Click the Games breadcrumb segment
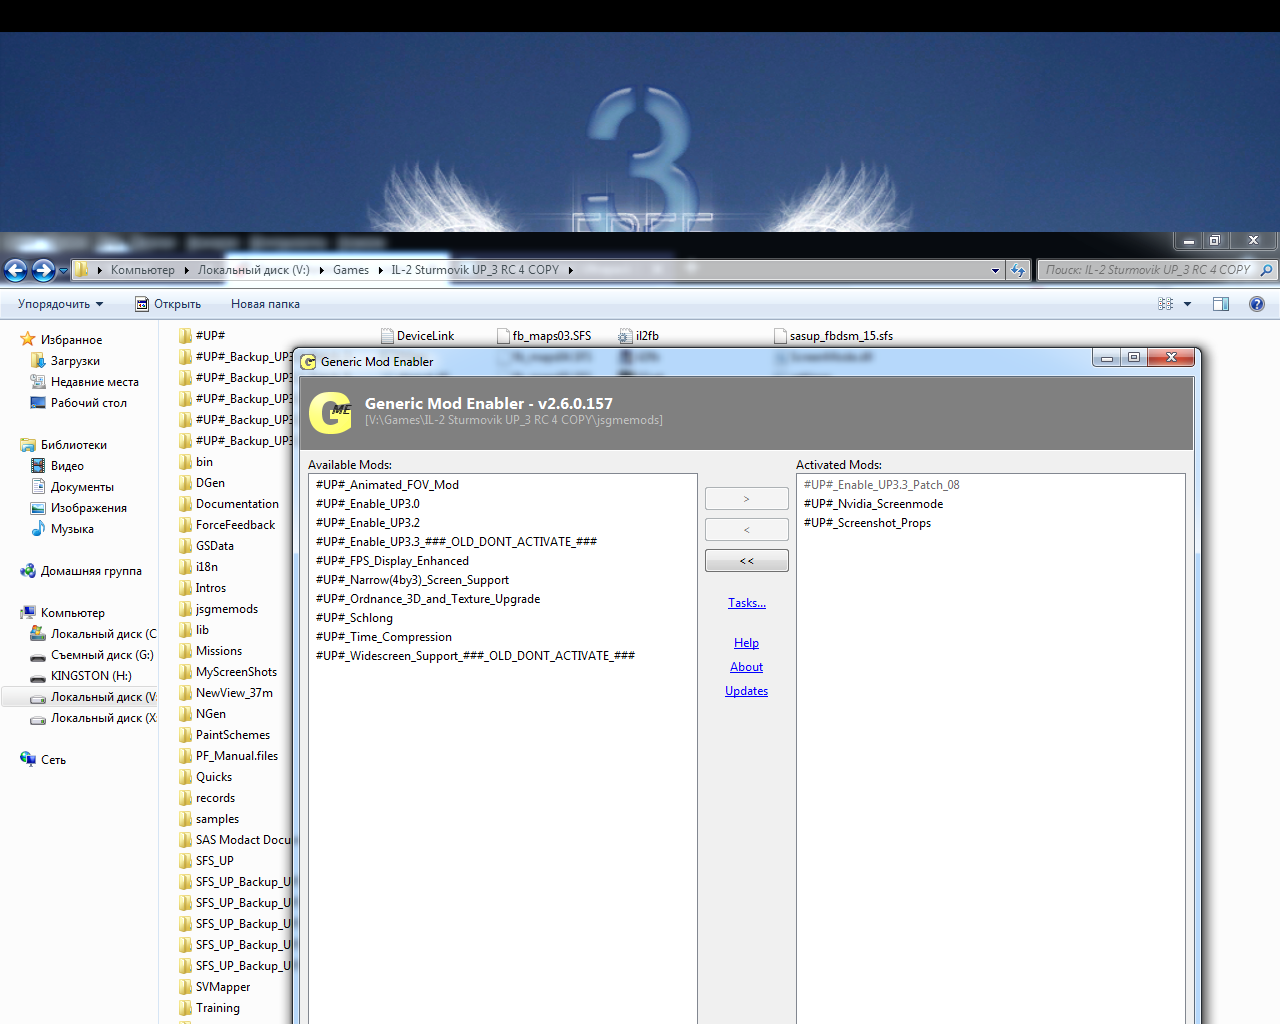This screenshot has width=1280, height=1024. tap(351, 270)
